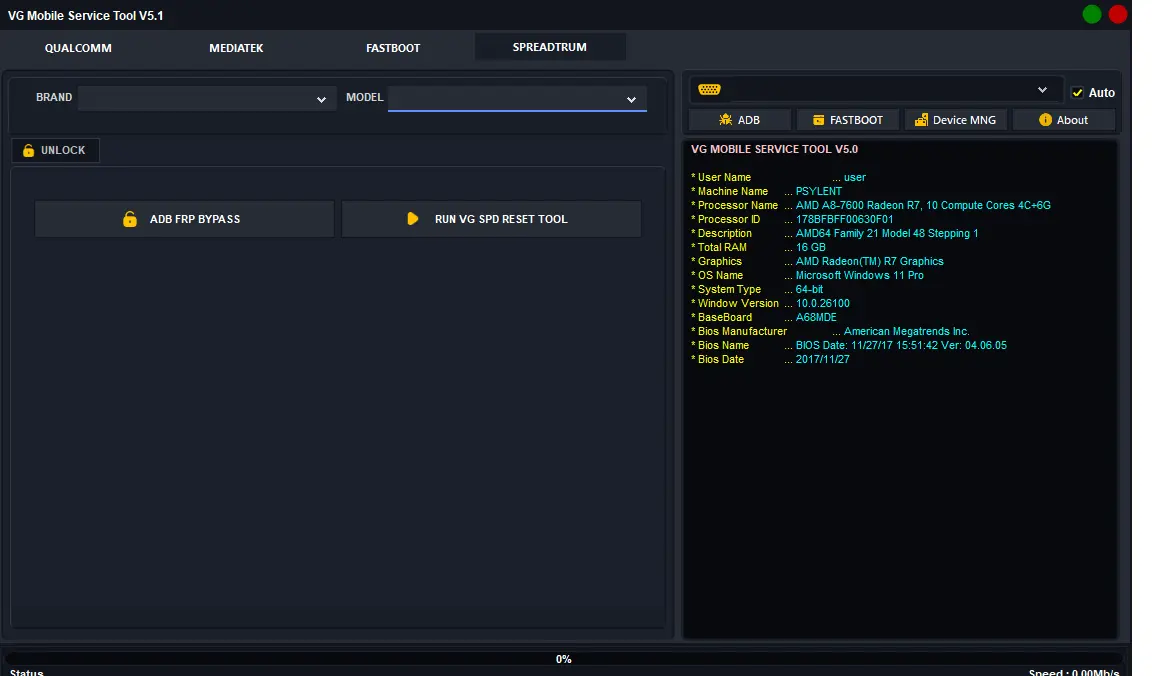Click the Bios Date 2017/11/27 line
The height and width of the screenshot is (676, 1152).
[770, 359]
